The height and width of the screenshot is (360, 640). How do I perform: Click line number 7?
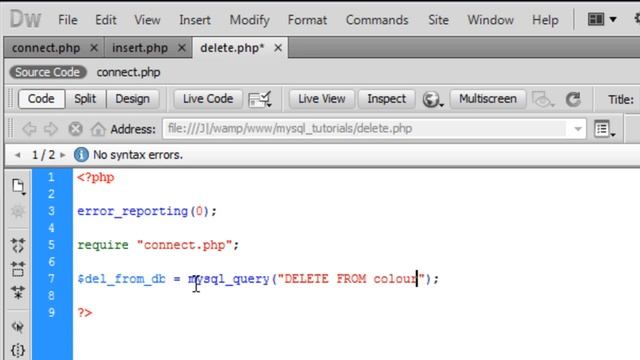(51, 279)
